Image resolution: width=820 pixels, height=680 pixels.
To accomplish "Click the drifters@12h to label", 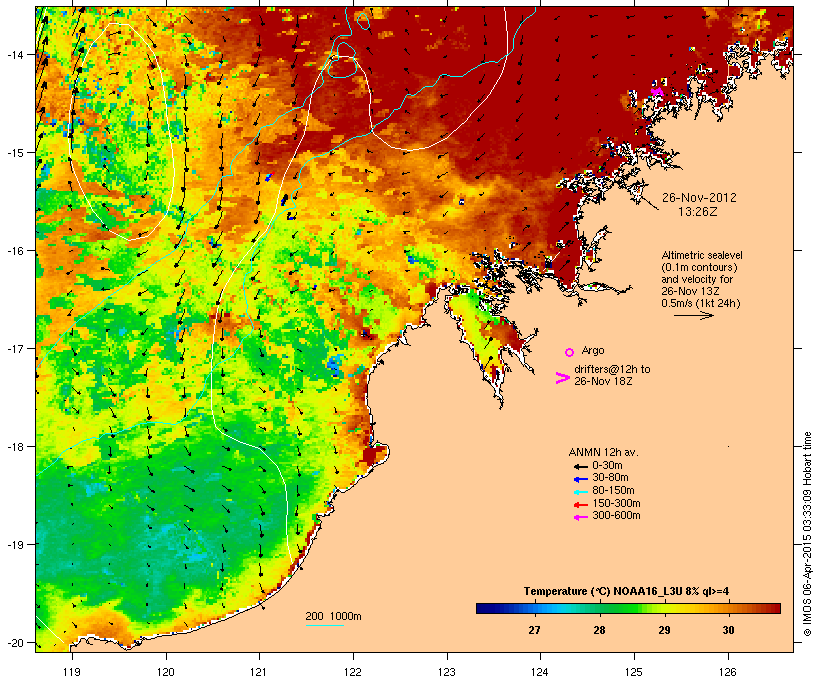I will coord(612,369).
